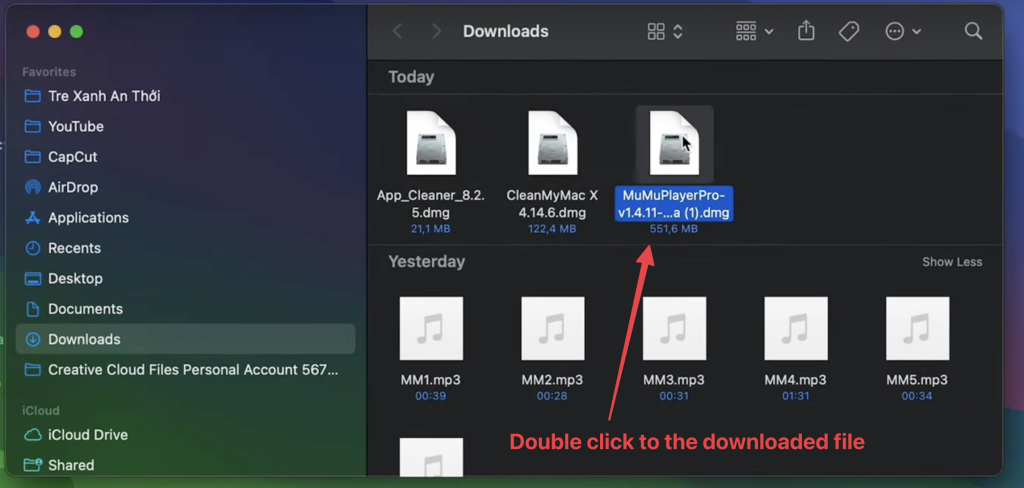Open the More actions ellipsis menu
The height and width of the screenshot is (488, 1024).
(x=903, y=31)
